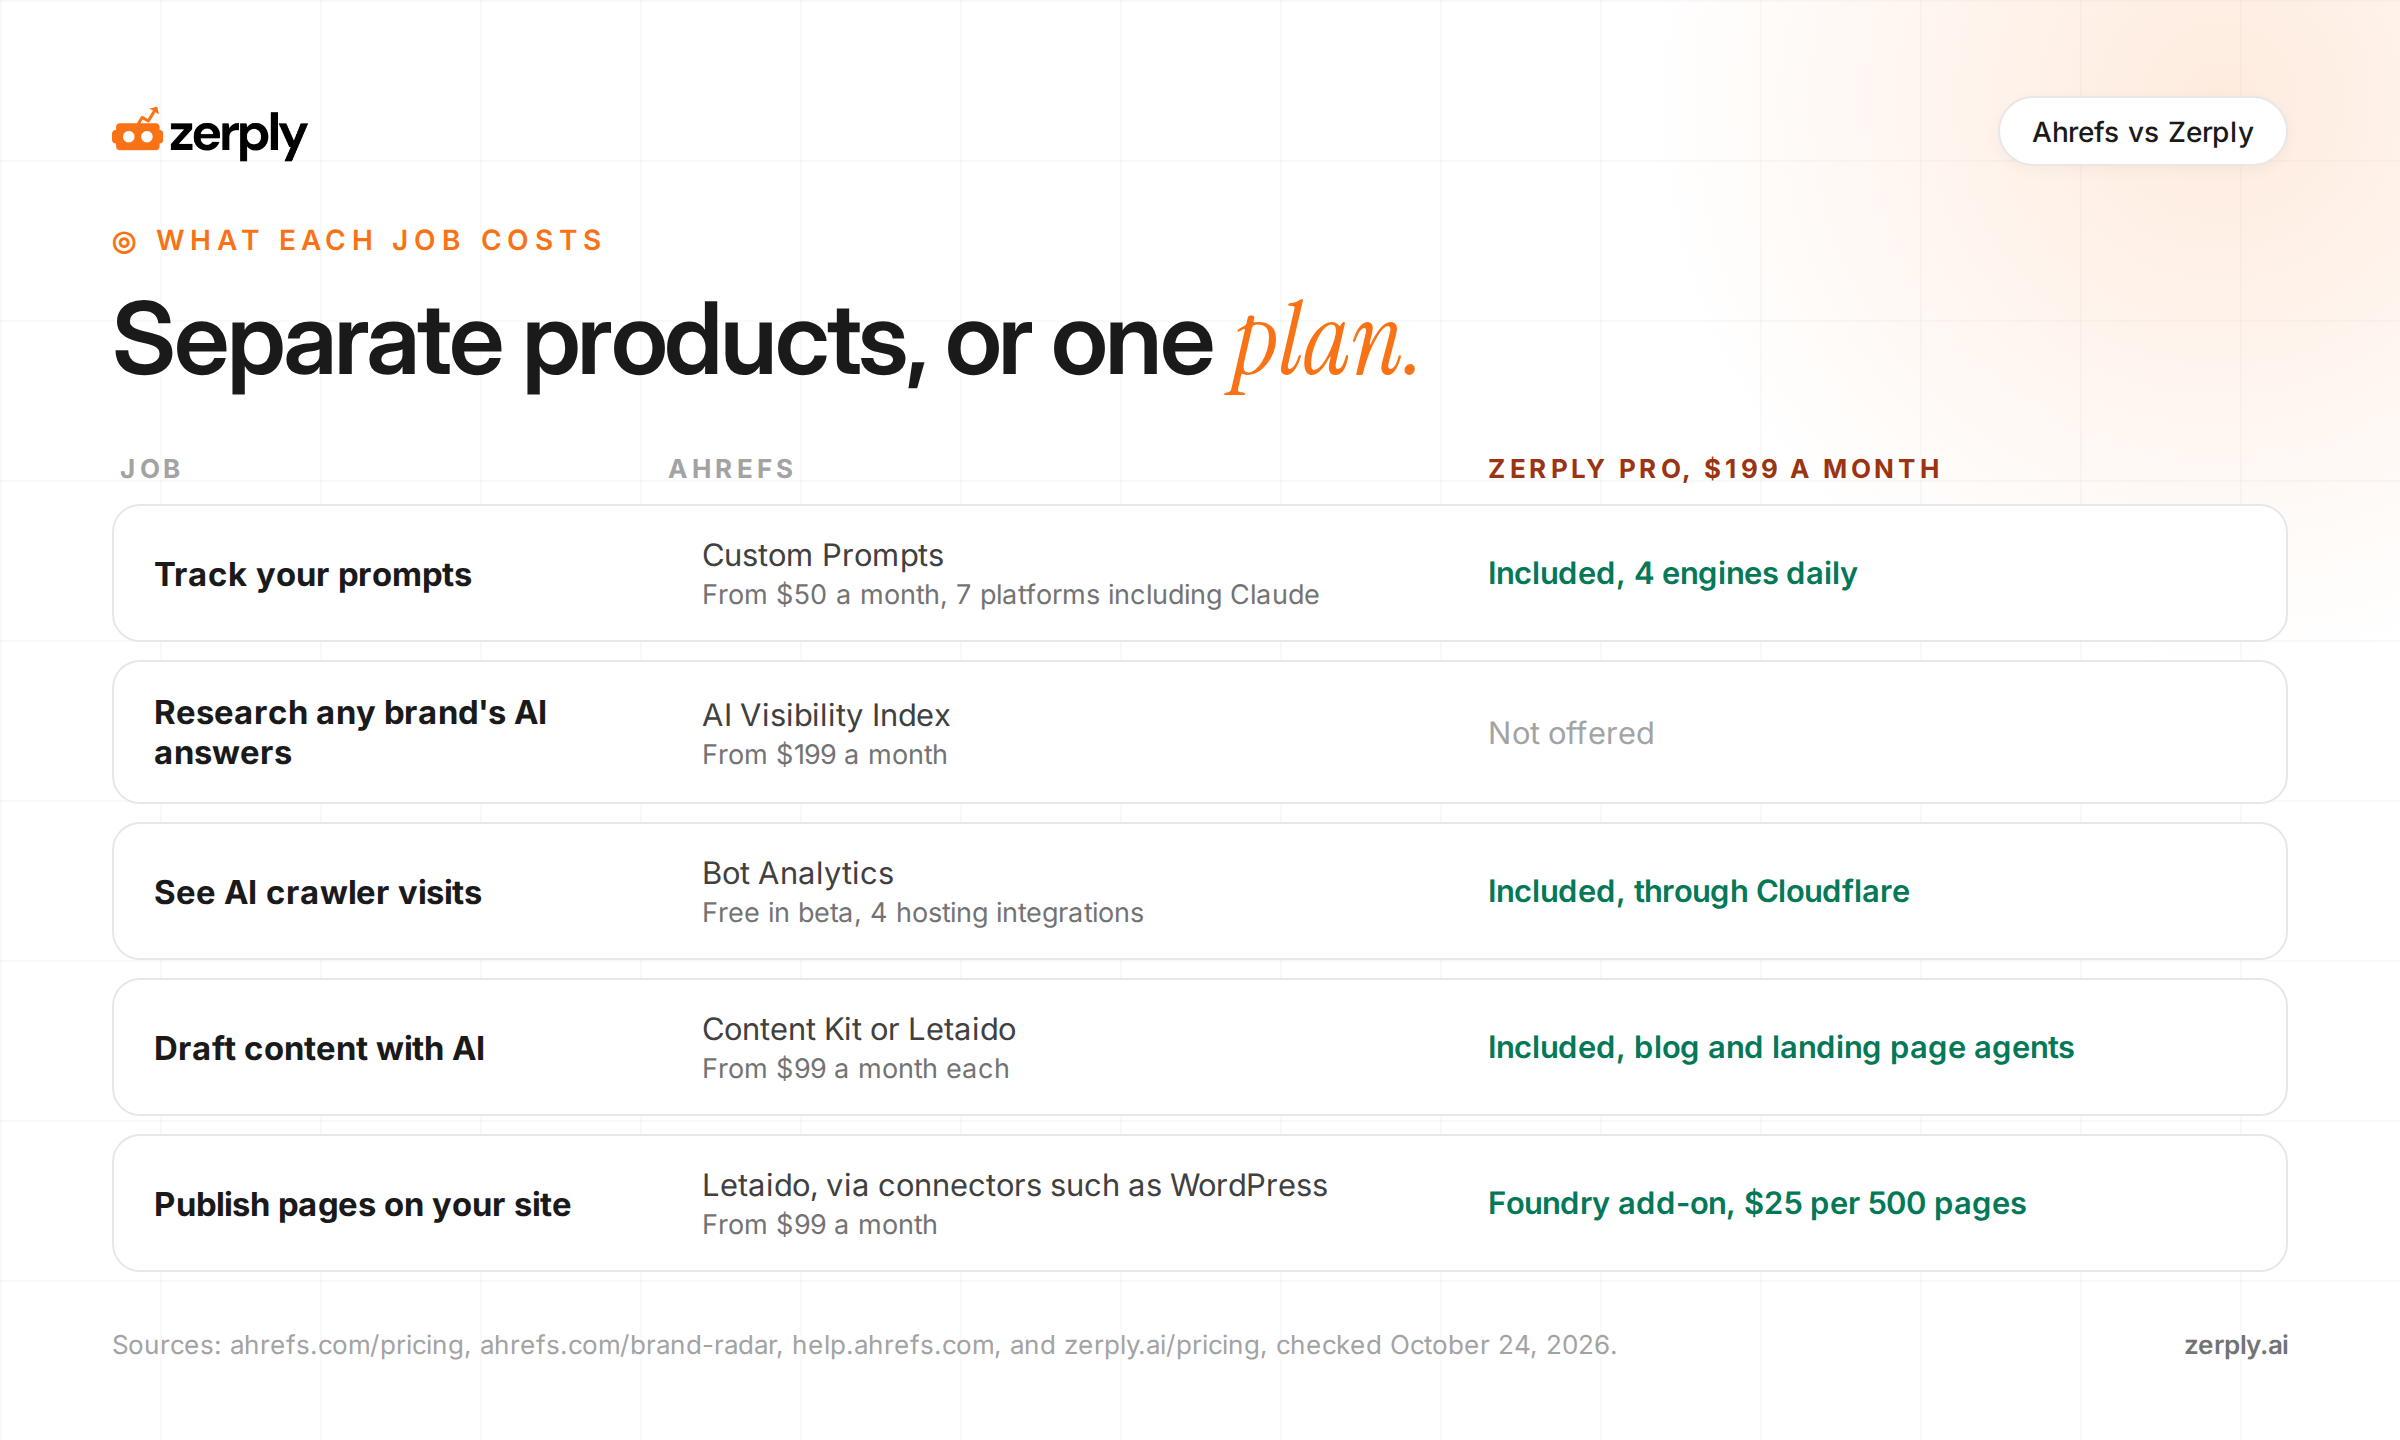Click the Bot Analytics product name

(x=797, y=873)
